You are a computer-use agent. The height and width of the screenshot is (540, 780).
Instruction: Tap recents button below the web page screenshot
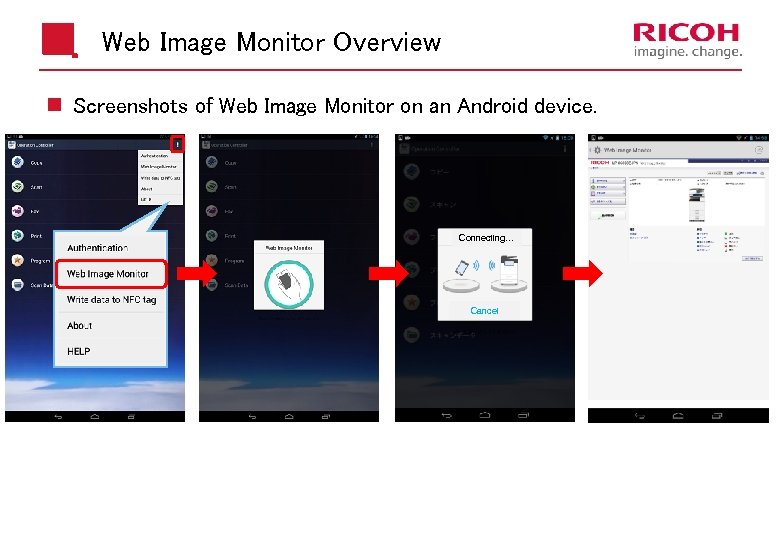(717, 416)
